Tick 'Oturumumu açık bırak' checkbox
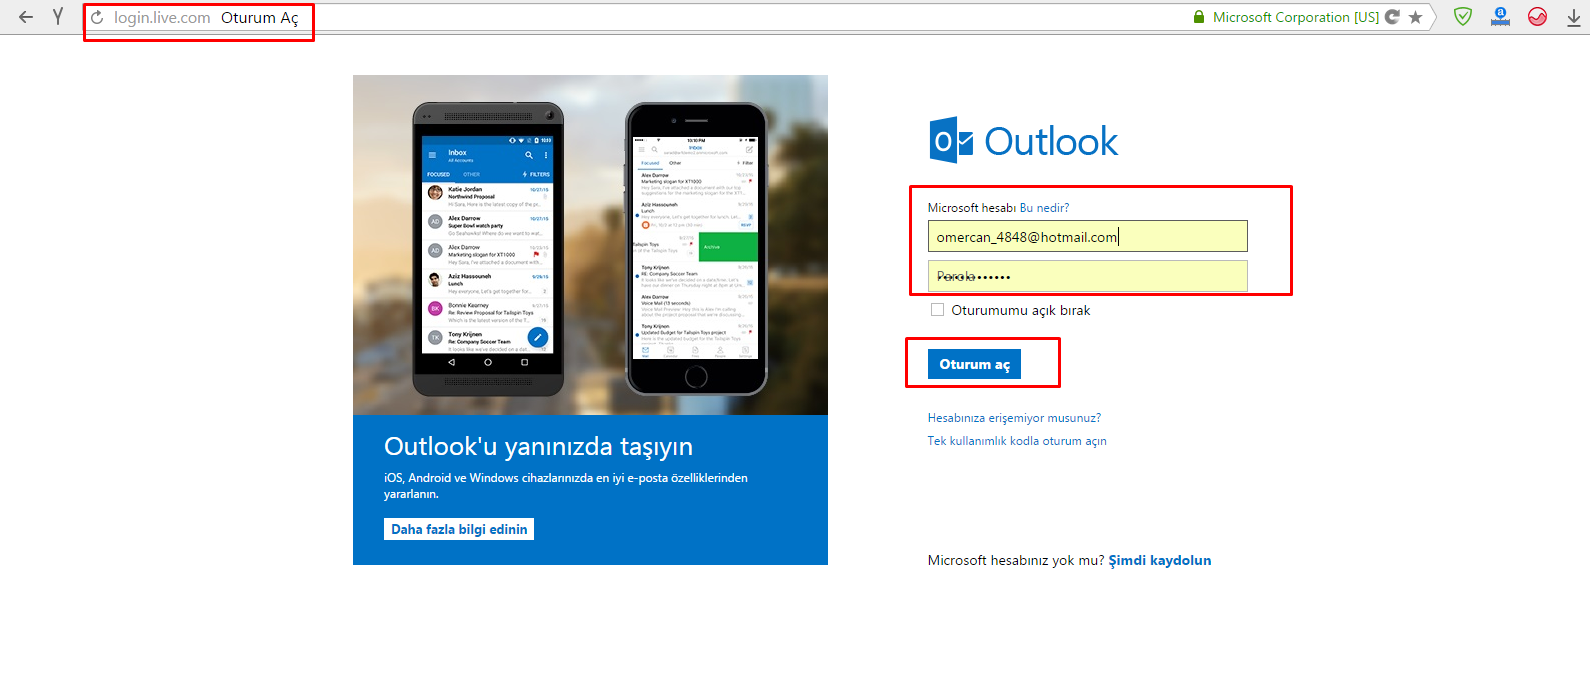The width and height of the screenshot is (1590, 691). [937, 310]
